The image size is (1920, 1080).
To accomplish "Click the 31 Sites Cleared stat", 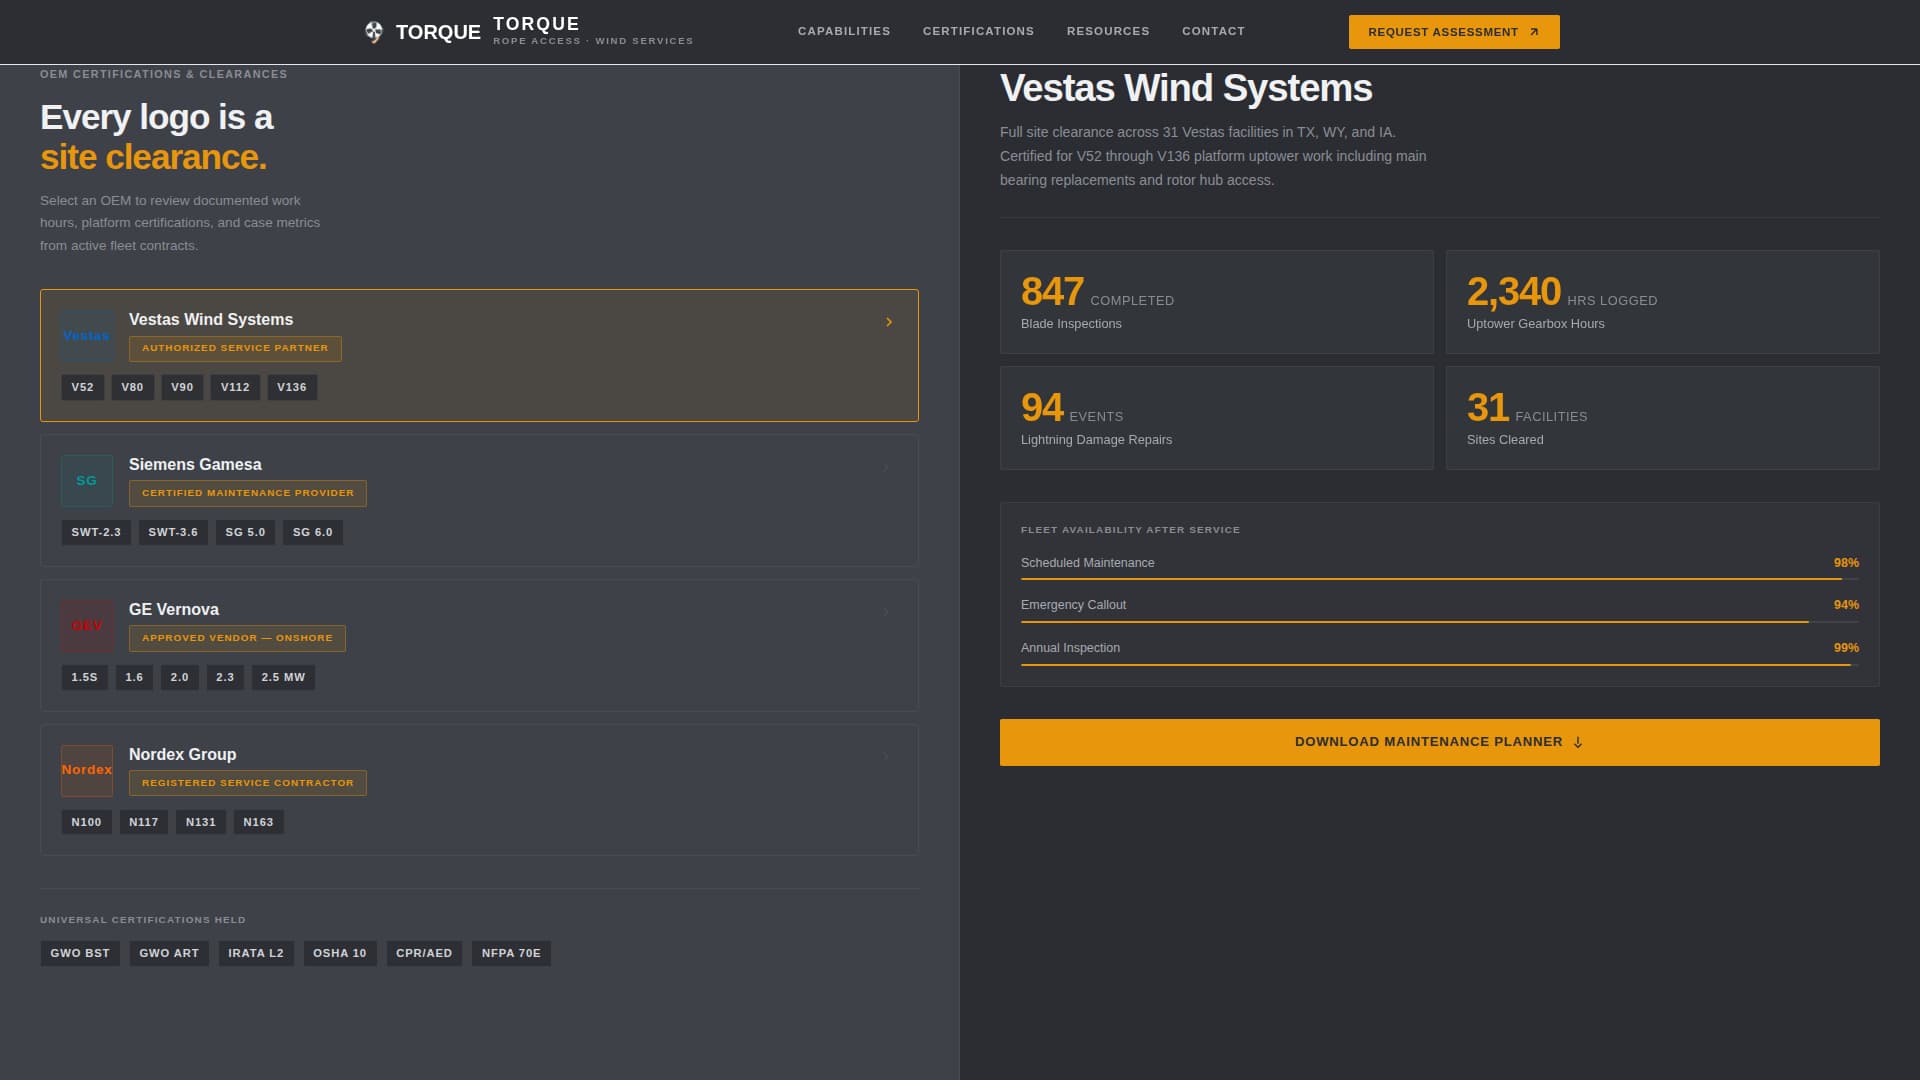I will (1663, 418).
